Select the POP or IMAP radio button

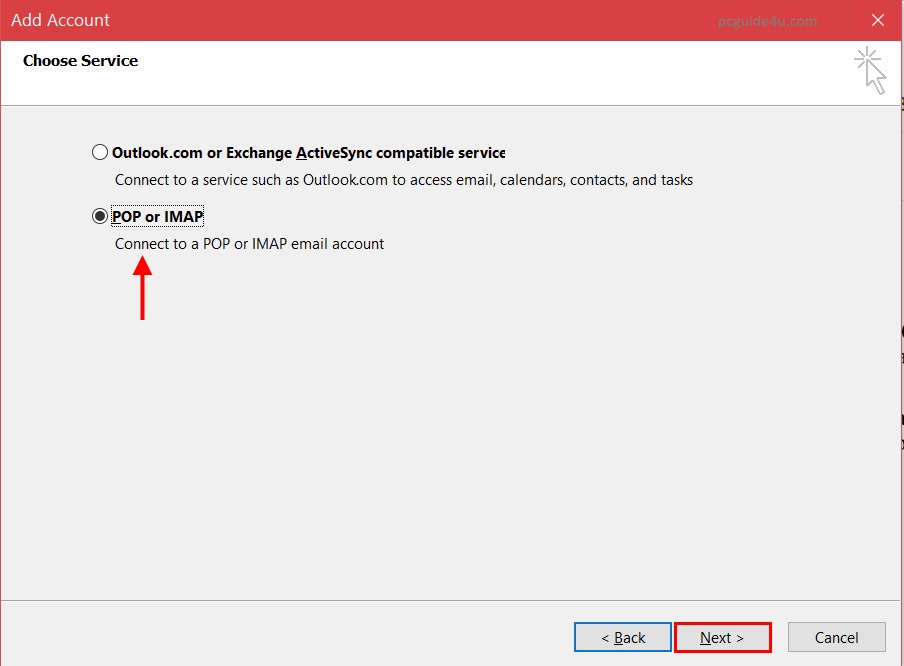pos(99,216)
